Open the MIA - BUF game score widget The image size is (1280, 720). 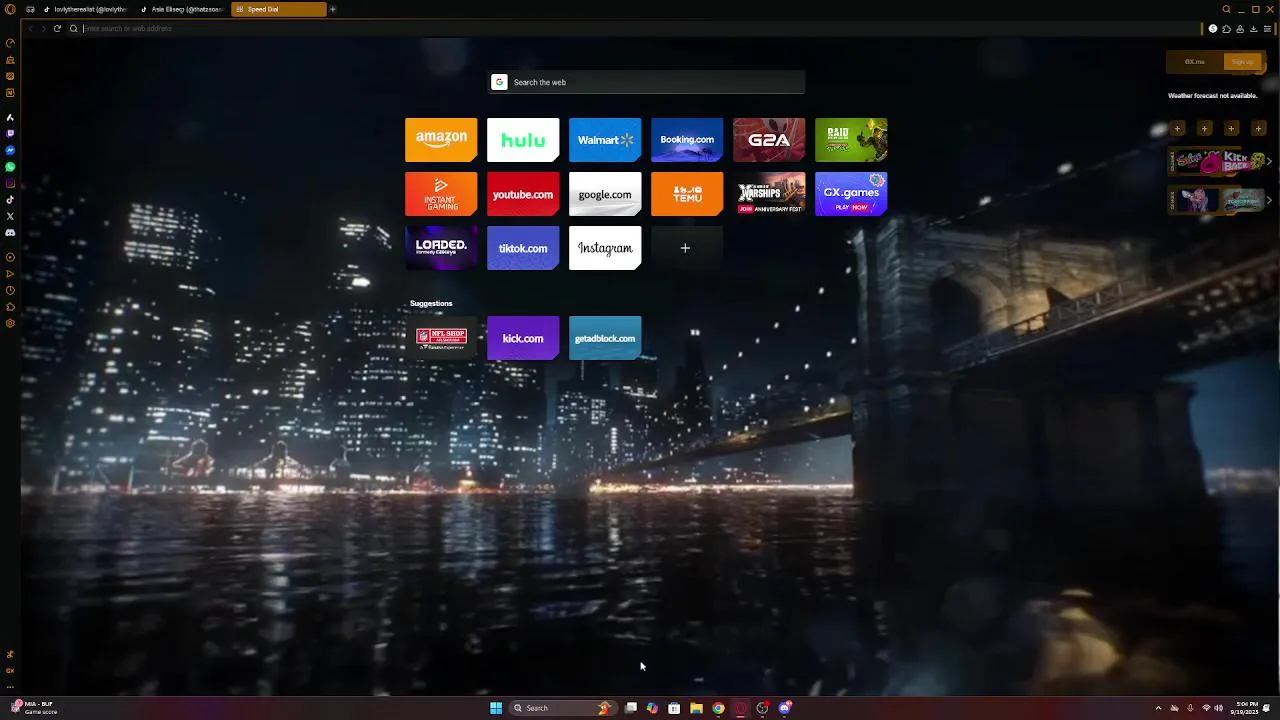(35, 708)
